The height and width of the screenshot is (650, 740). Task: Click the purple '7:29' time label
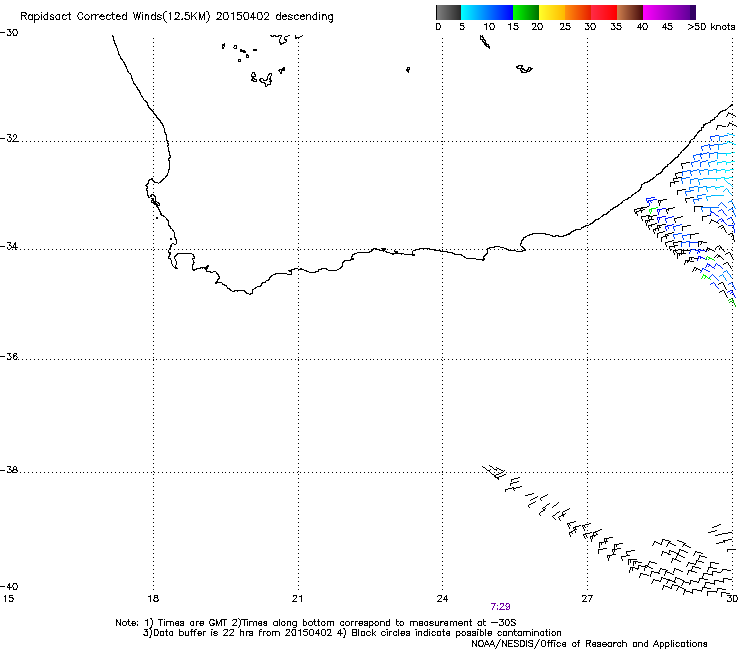(x=500, y=607)
